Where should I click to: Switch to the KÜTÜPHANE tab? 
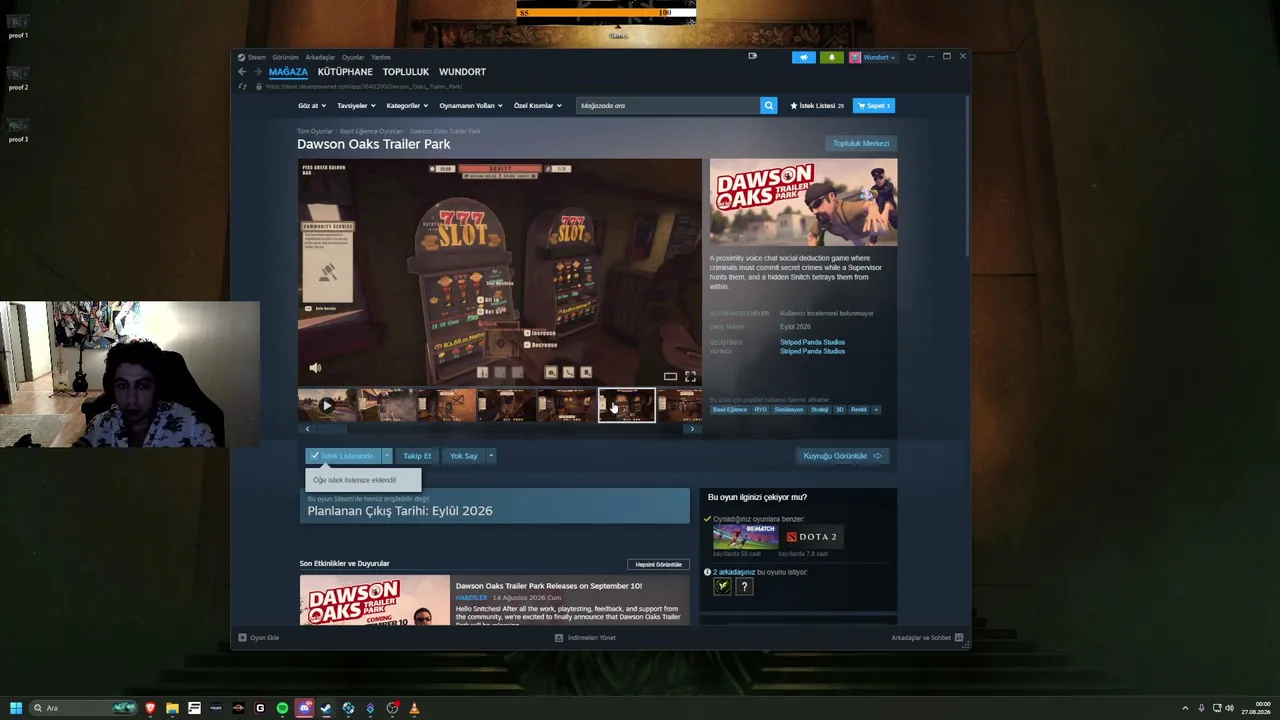(x=345, y=72)
